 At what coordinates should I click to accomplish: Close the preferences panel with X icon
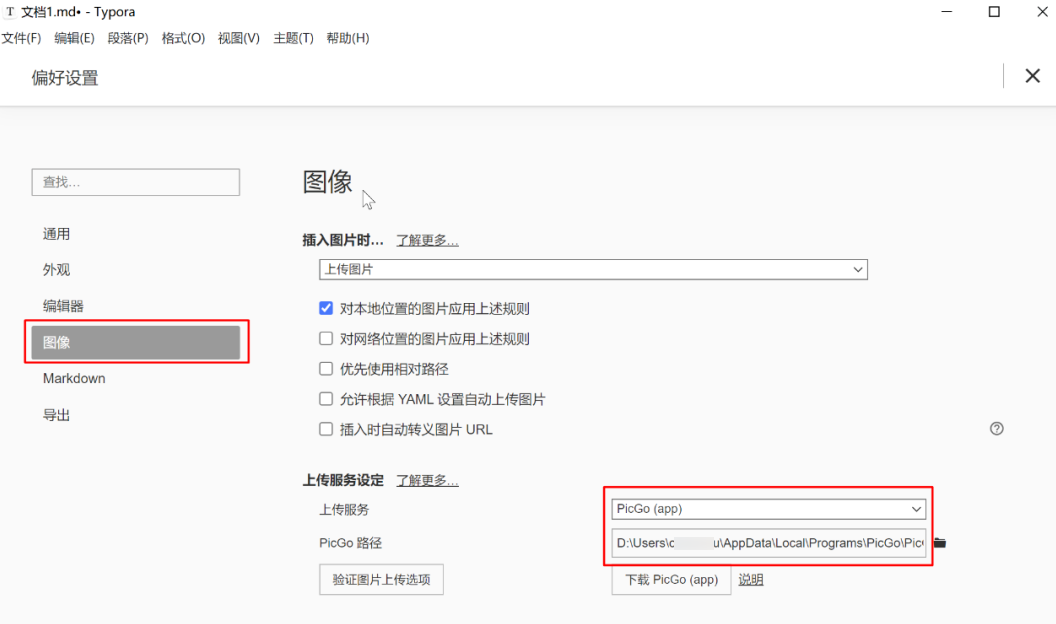point(1032,76)
